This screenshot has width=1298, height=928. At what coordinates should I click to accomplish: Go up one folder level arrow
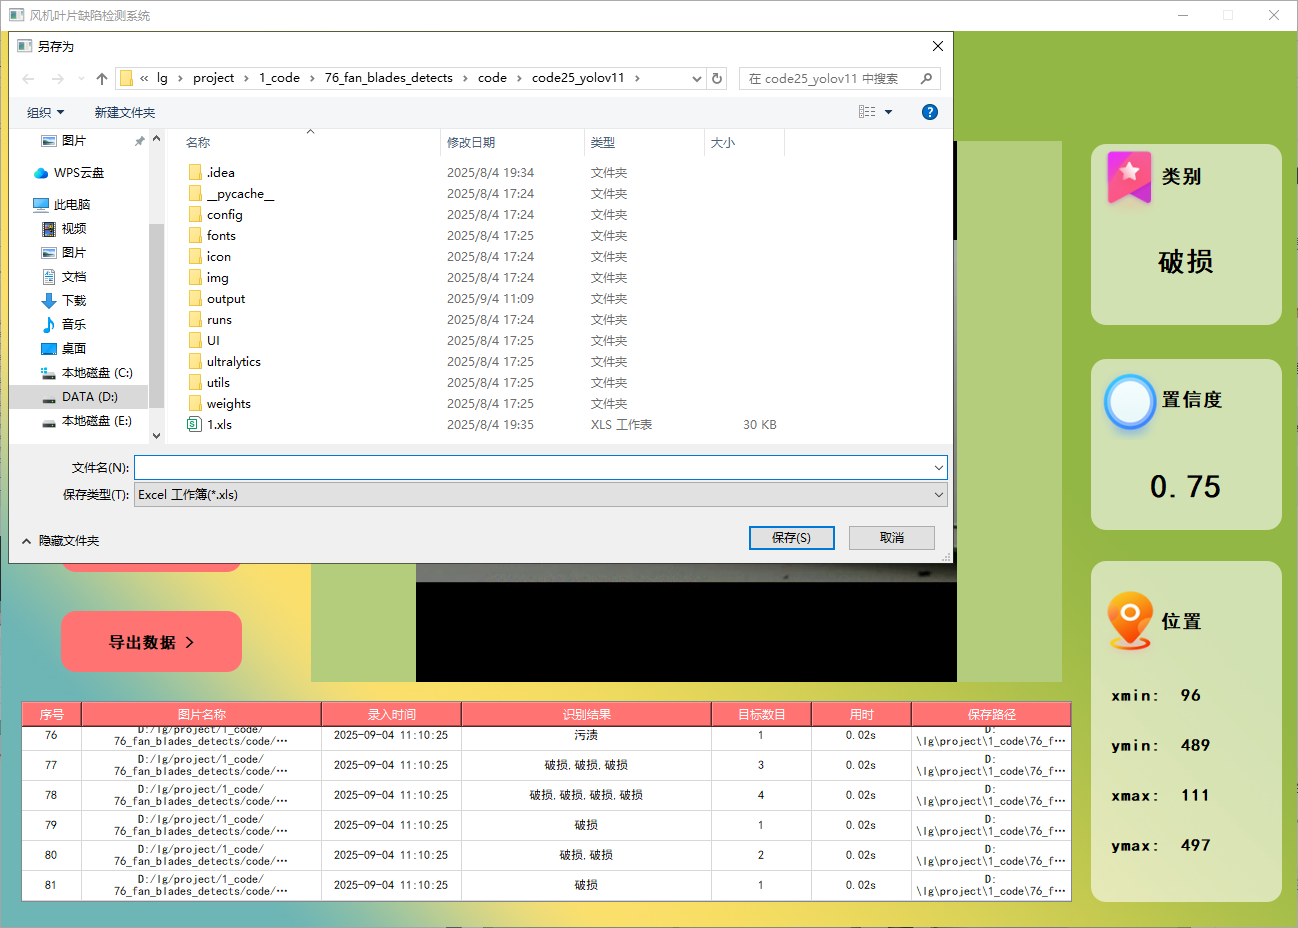[101, 78]
